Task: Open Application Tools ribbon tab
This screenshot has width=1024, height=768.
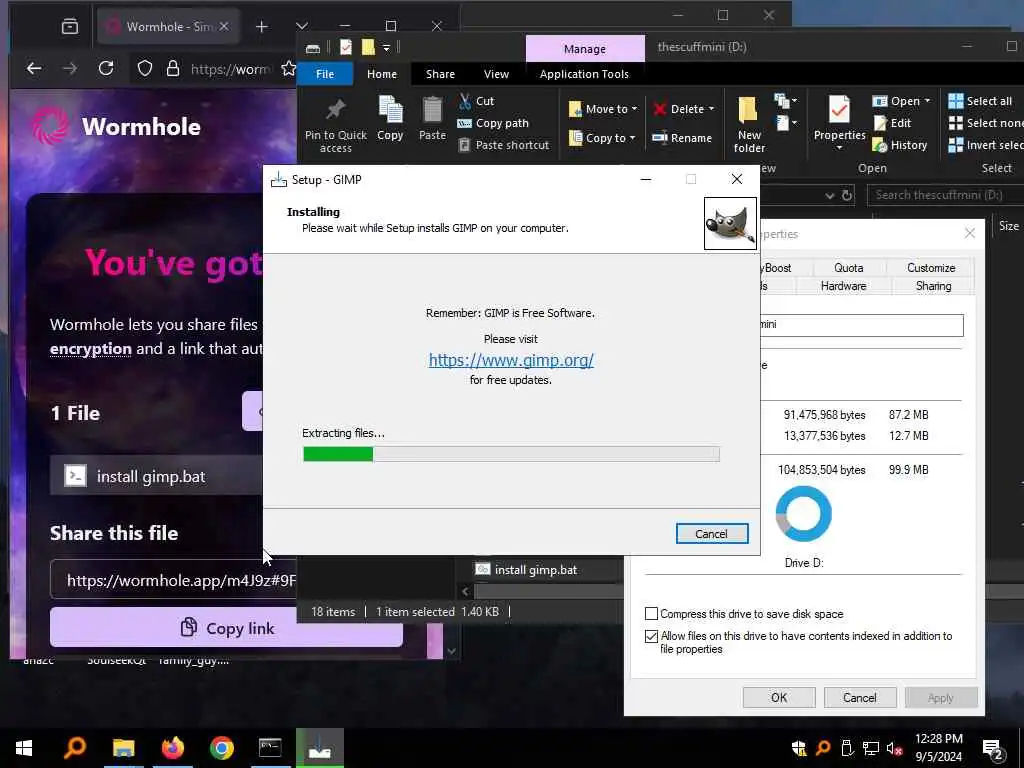Action: click(x=584, y=74)
